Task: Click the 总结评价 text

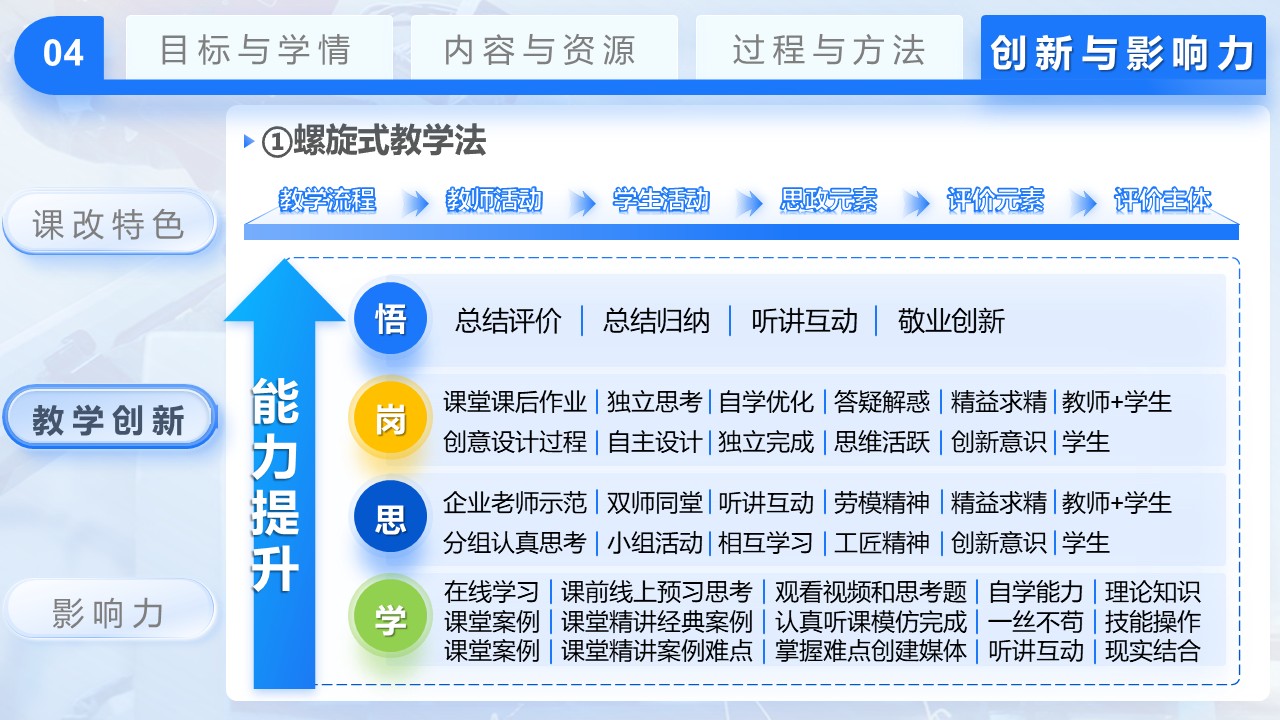Action: click(508, 321)
